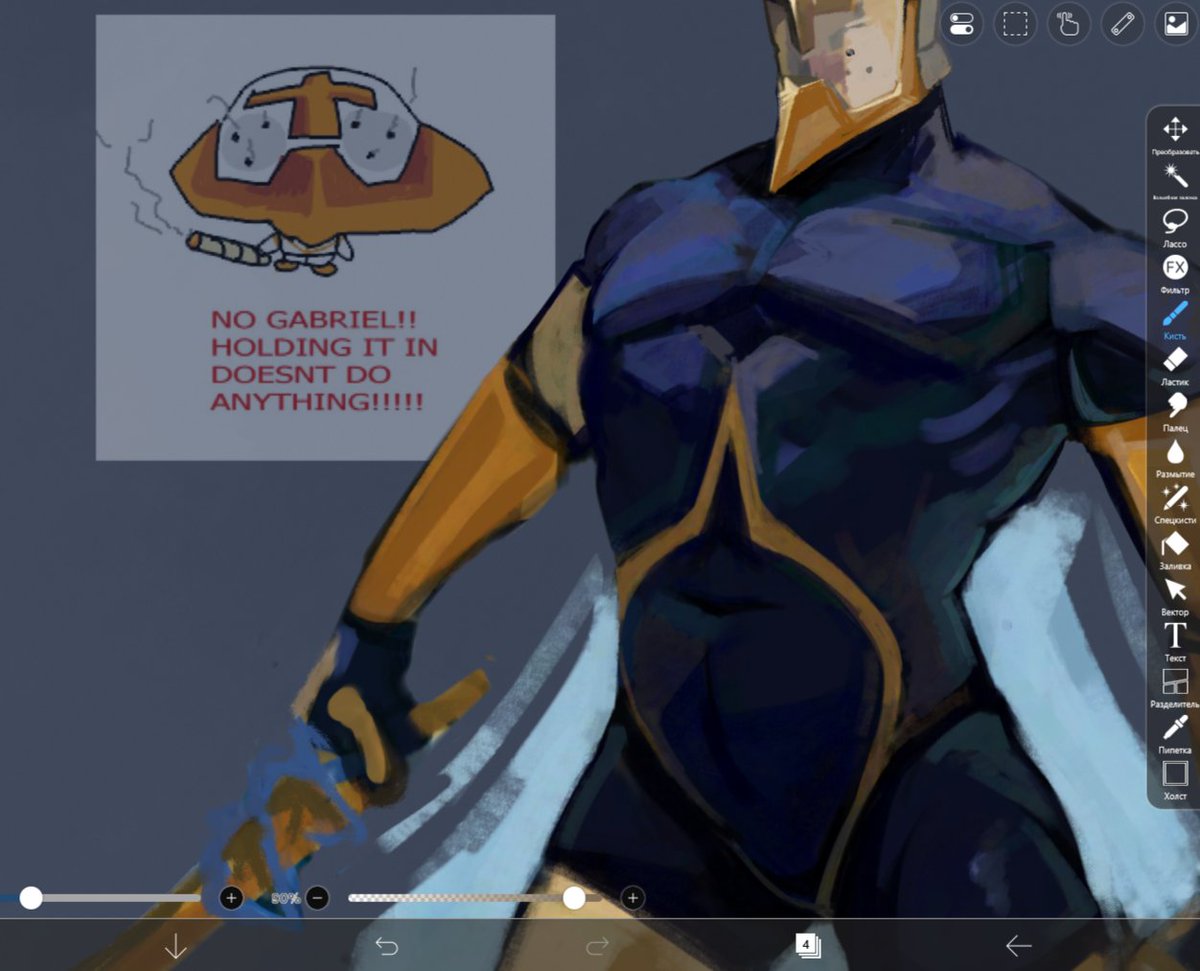
Task: Open the layers panel showing 4
Action: [807, 944]
